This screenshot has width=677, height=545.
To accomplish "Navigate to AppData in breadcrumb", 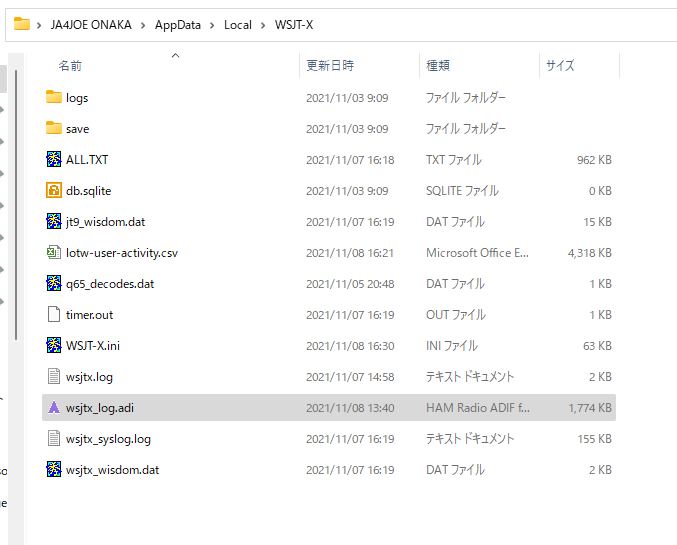I will pos(178,25).
